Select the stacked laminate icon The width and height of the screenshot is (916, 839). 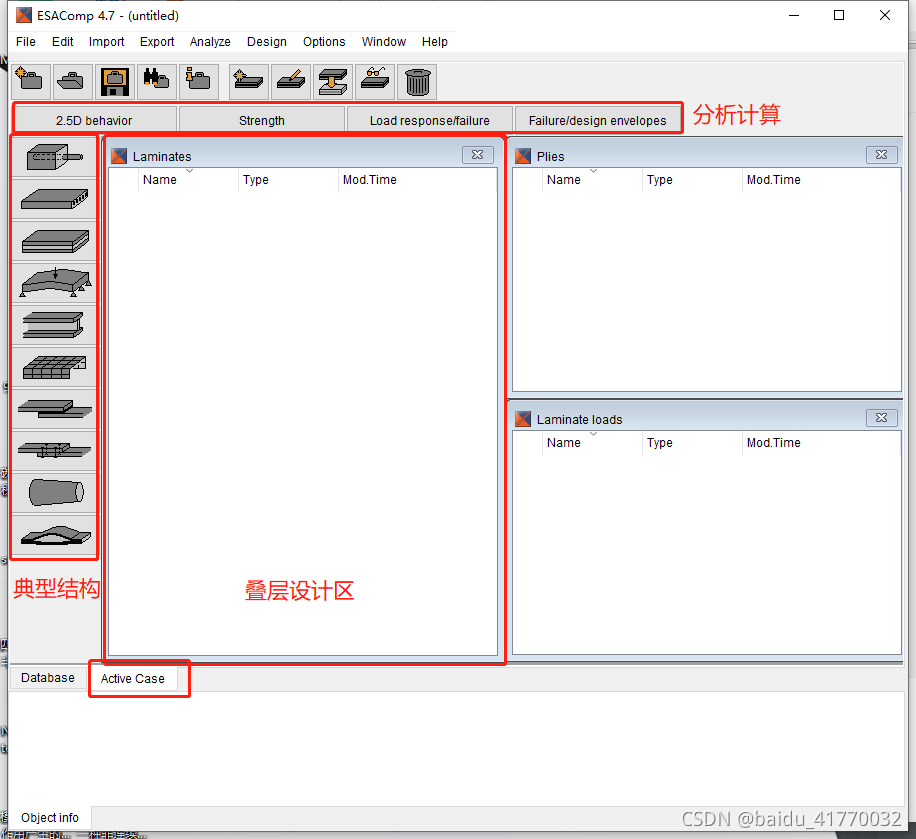point(55,241)
